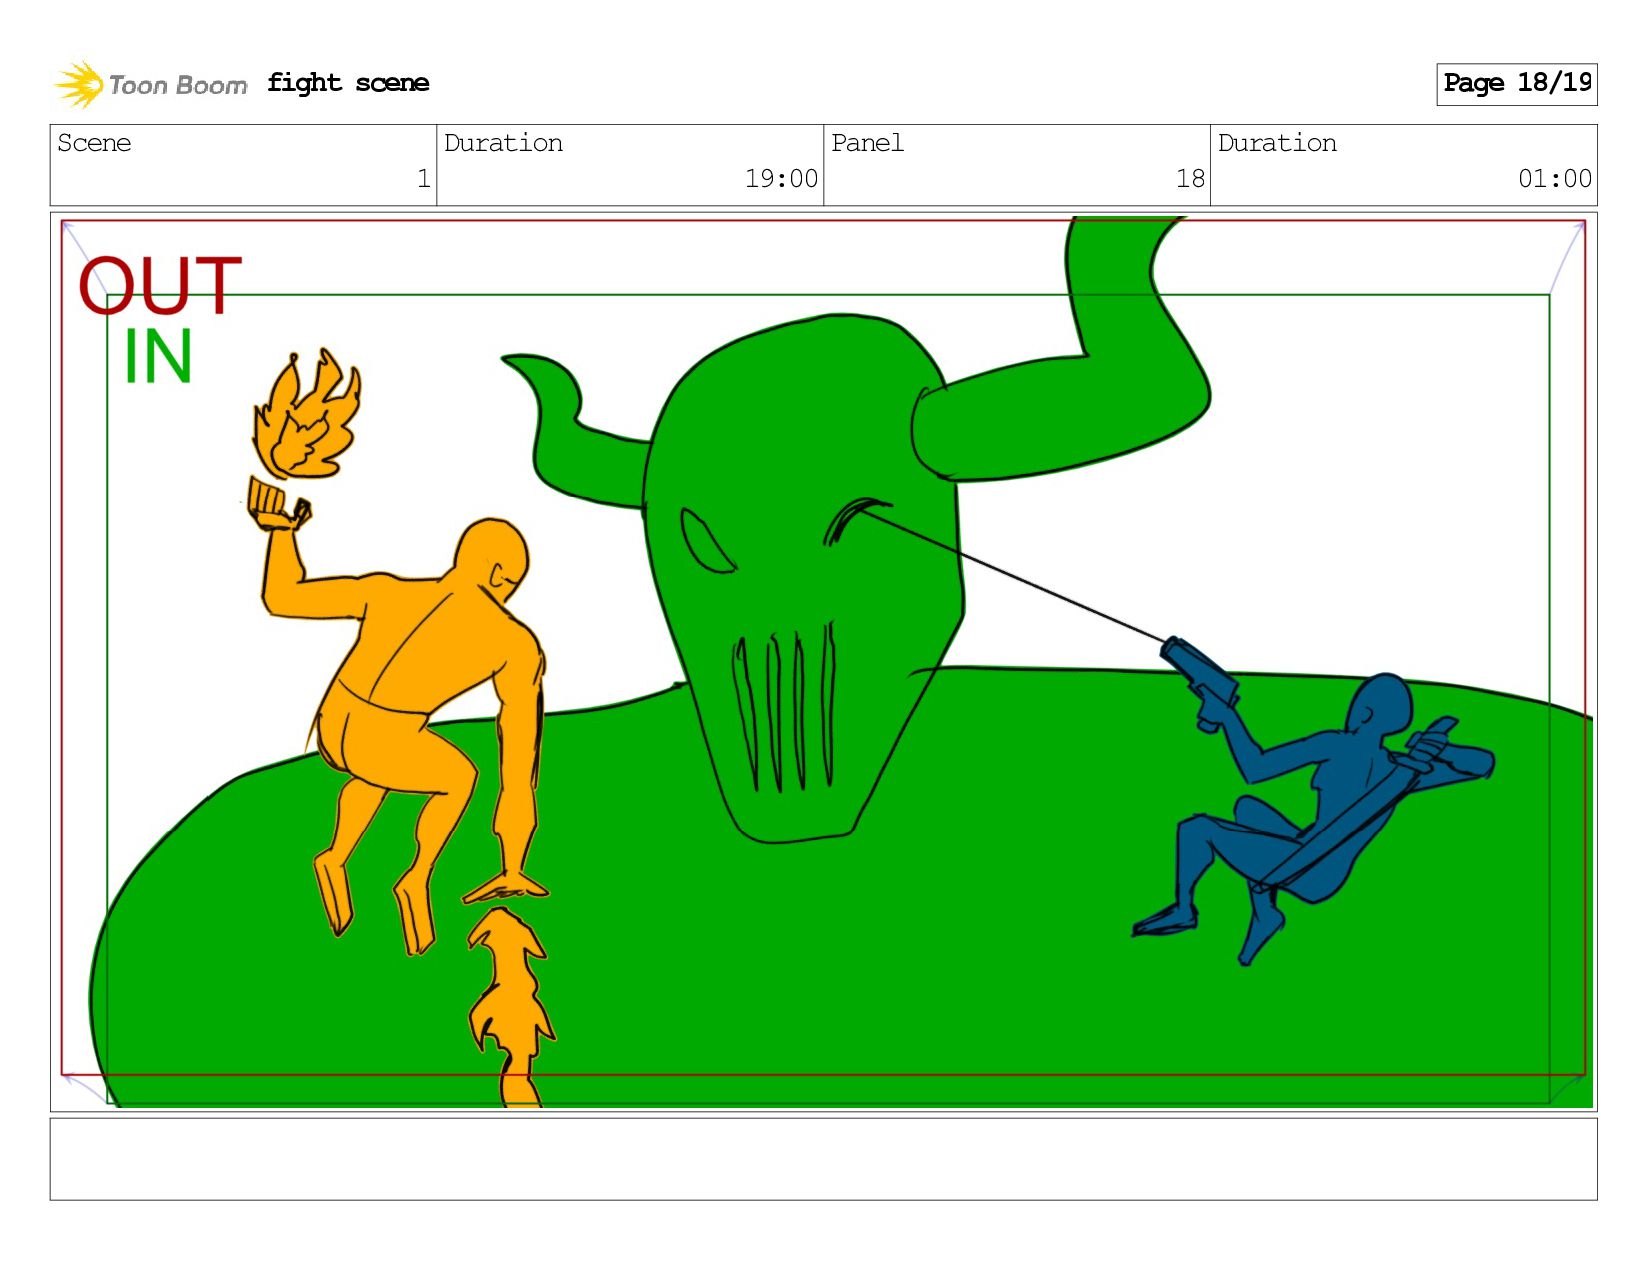Viewport: 1650px width, 1275px height.
Task: Click the Toon Boom logo
Action: [150, 84]
